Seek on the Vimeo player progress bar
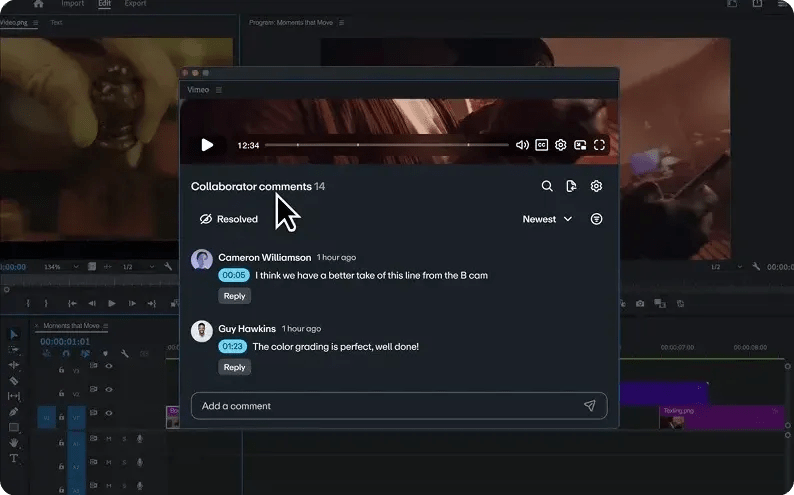794x495 pixels. 387,145
